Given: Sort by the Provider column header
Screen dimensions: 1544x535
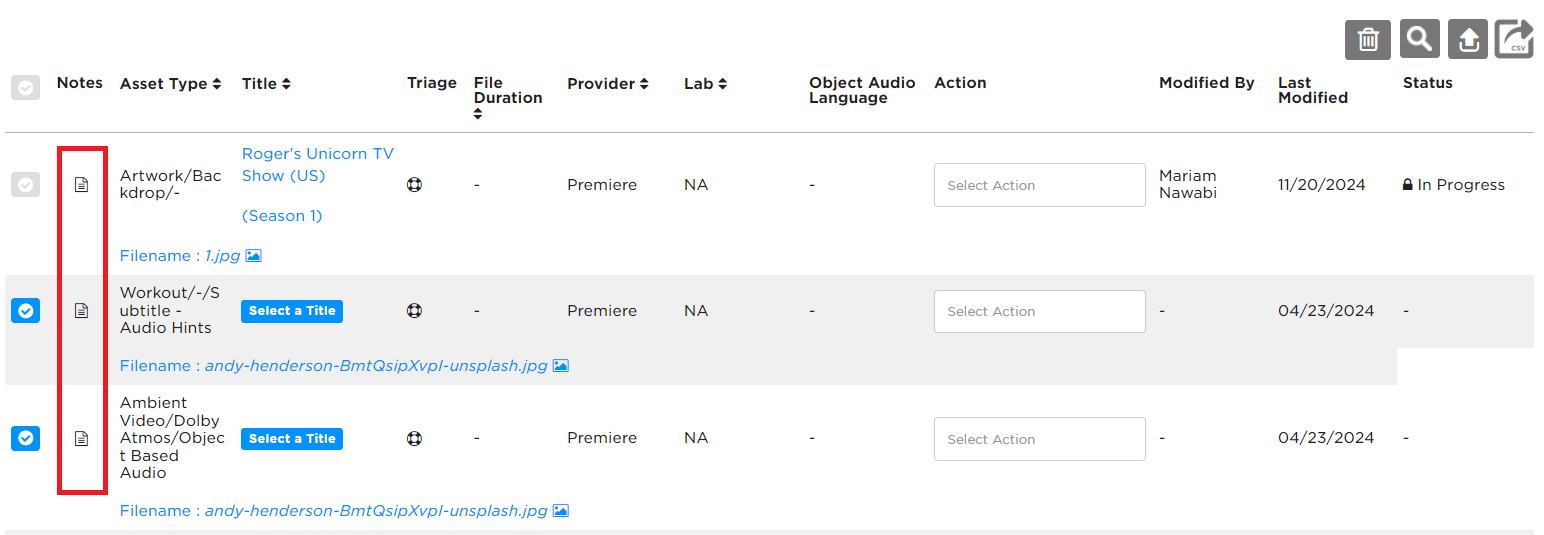Looking at the screenshot, I should point(608,84).
